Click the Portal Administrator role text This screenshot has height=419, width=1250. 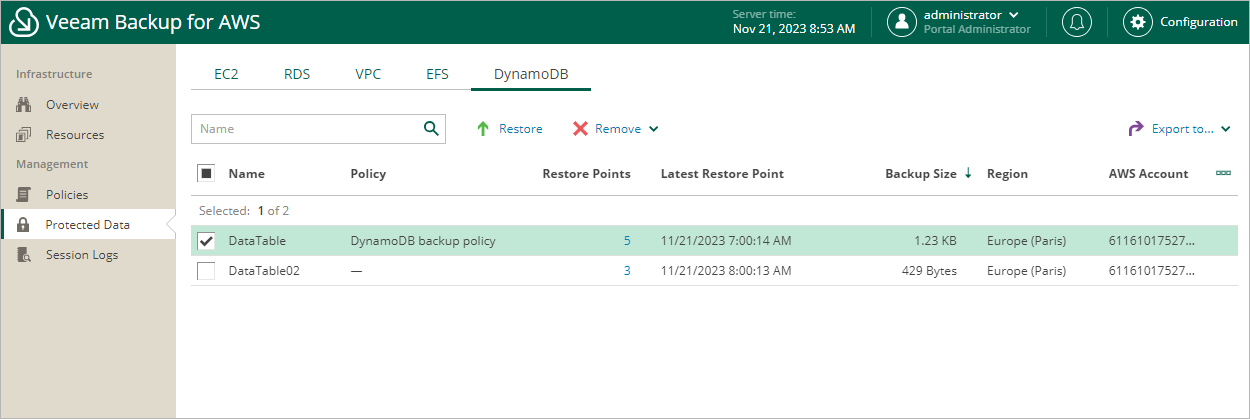tap(977, 30)
